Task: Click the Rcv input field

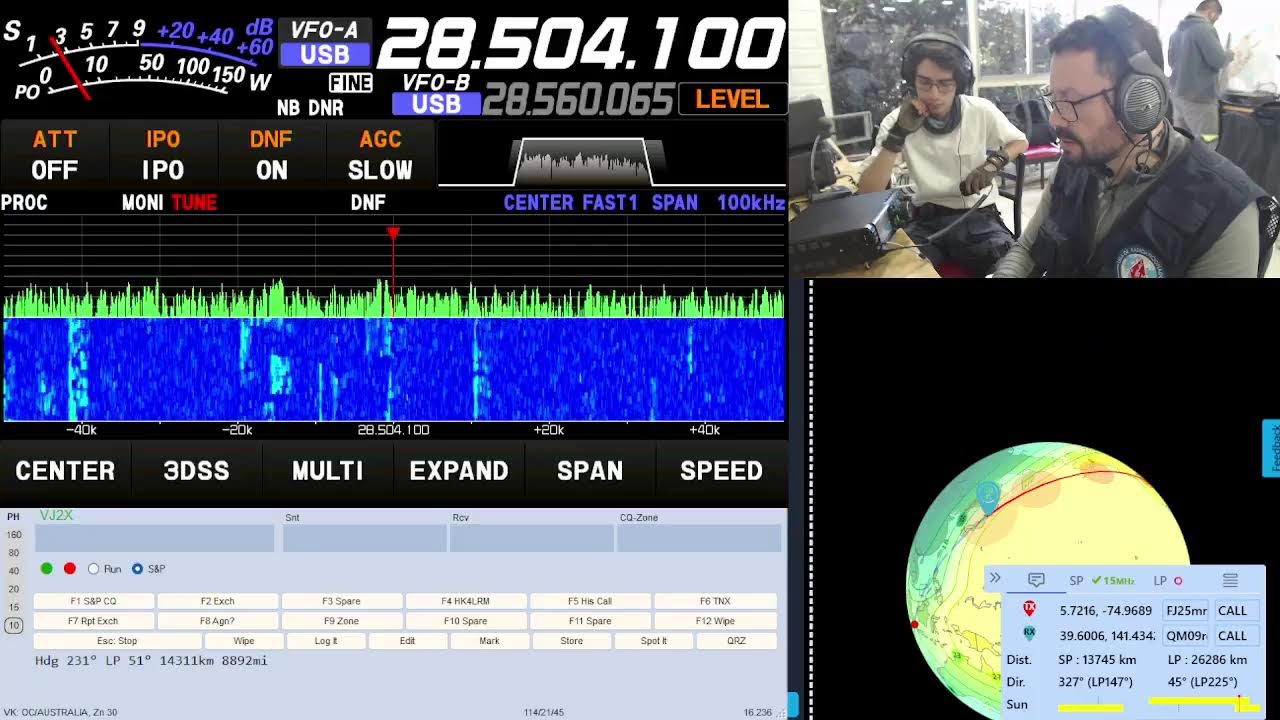Action: click(531, 538)
